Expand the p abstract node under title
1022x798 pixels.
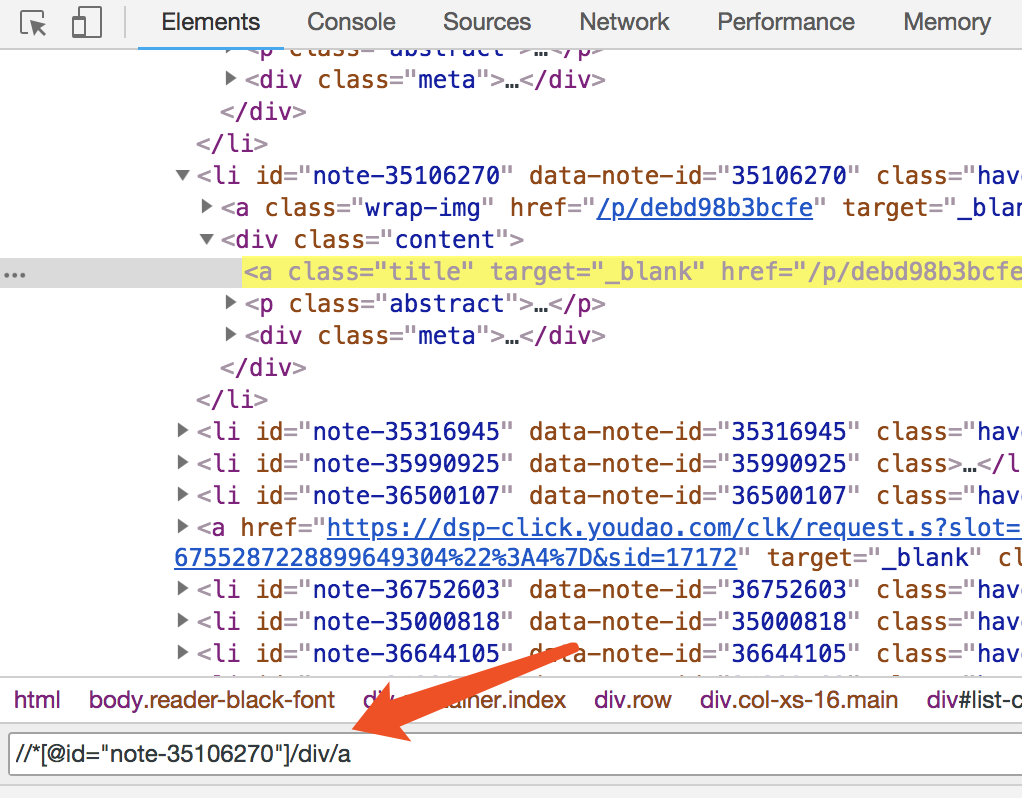click(231, 303)
